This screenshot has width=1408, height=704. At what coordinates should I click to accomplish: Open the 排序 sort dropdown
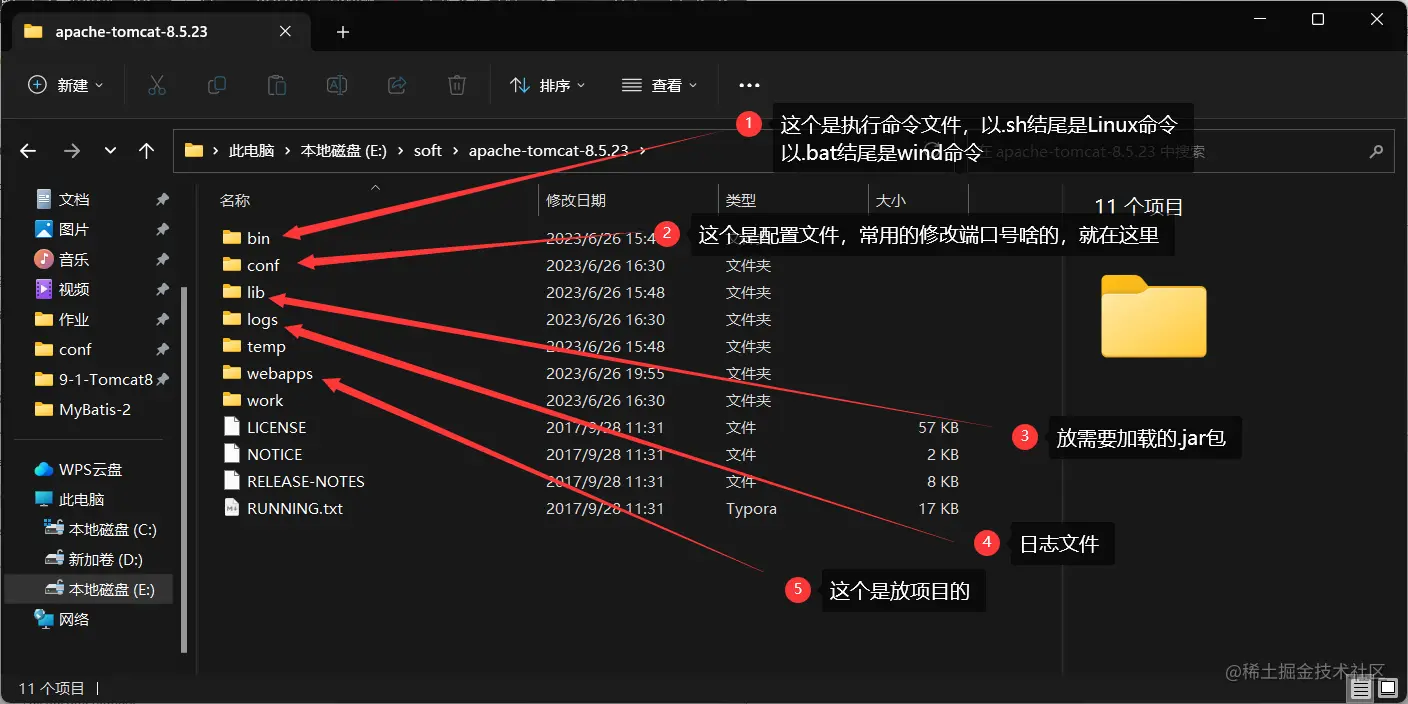coord(548,85)
